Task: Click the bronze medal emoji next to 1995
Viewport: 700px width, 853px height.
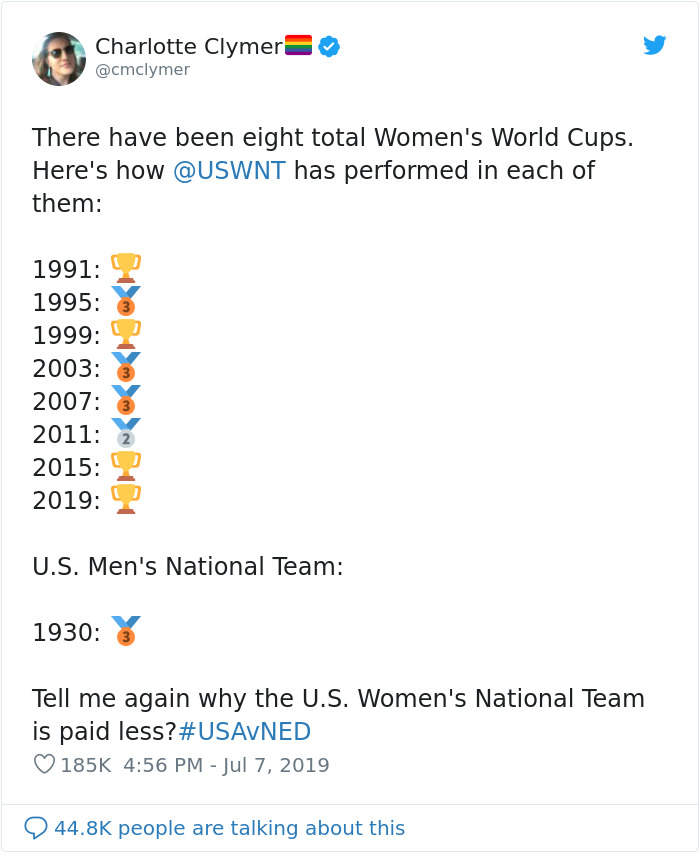Action: pyautogui.click(x=125, y=299)
